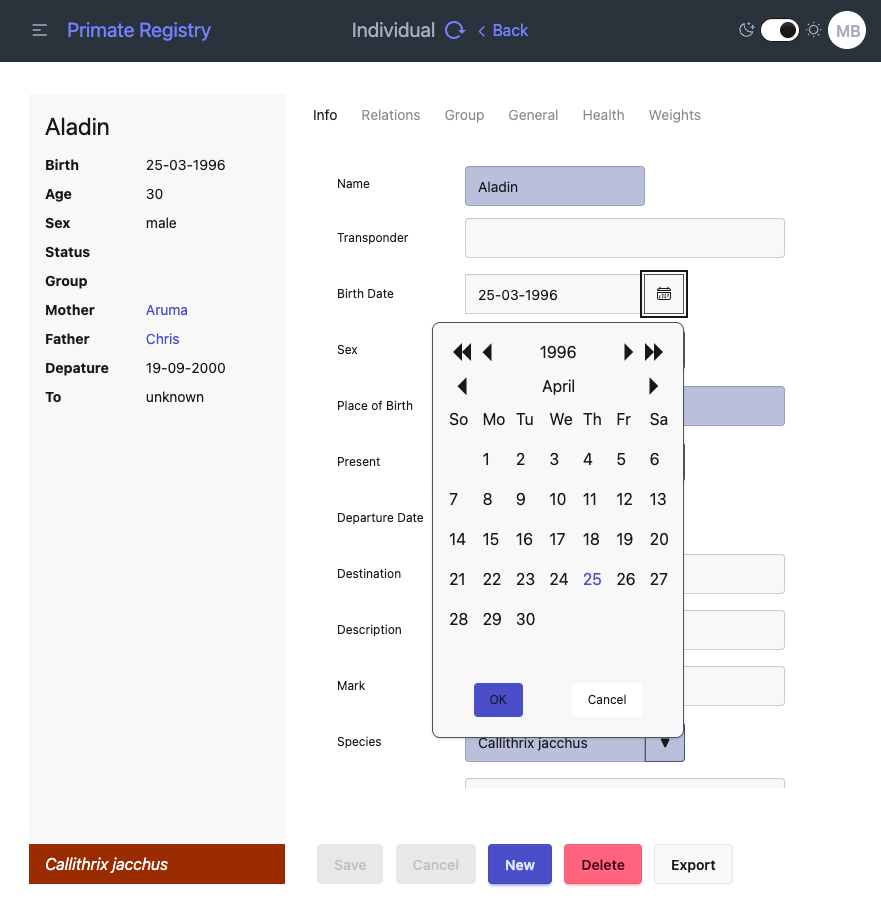Click the refresh icon beside Individual
The width and height of the screenshot is (881, 917).
[x=455, y=30]
